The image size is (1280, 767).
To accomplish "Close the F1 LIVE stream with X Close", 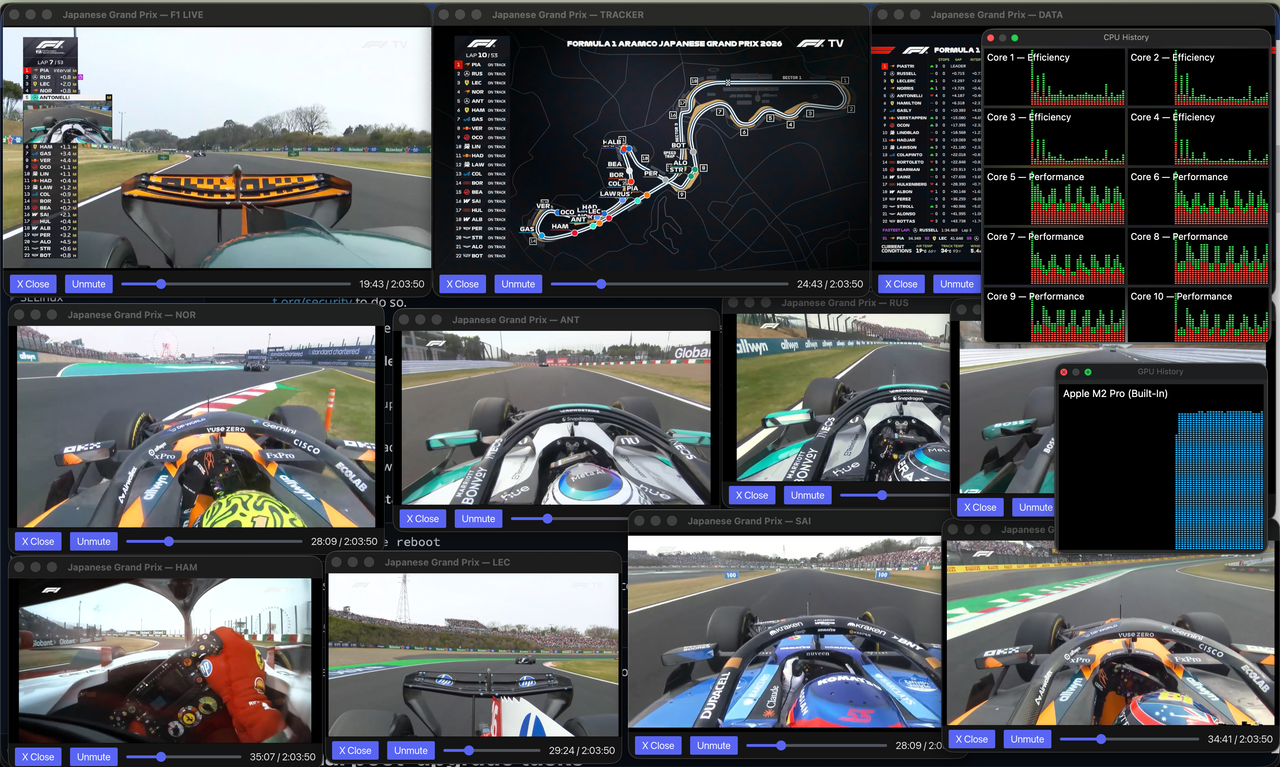I will pyautogui.click(x=35, y=284).
